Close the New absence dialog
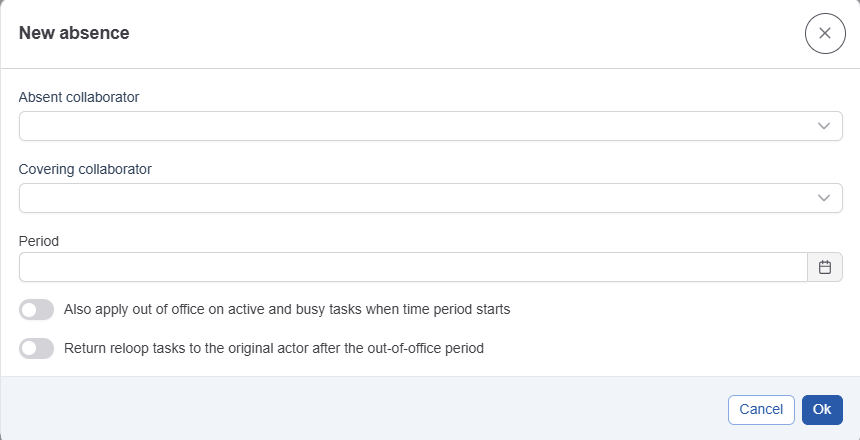 pos(824,33)
